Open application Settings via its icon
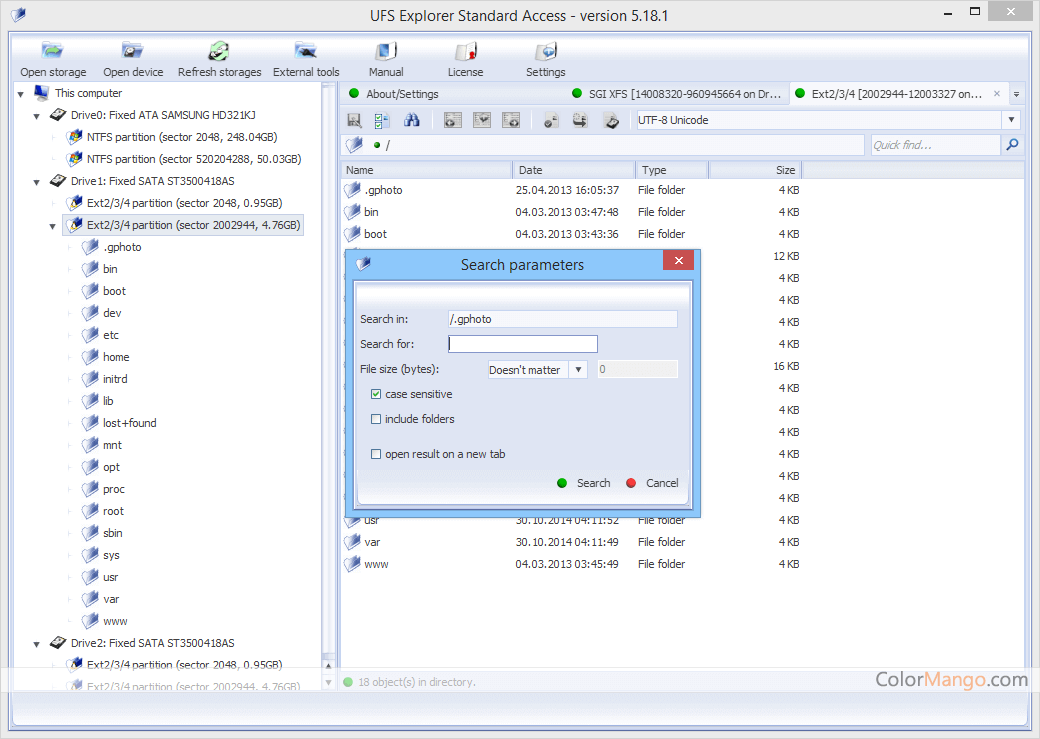The width and height of the screenshot is (1040, 739). (x=545, y=57)
